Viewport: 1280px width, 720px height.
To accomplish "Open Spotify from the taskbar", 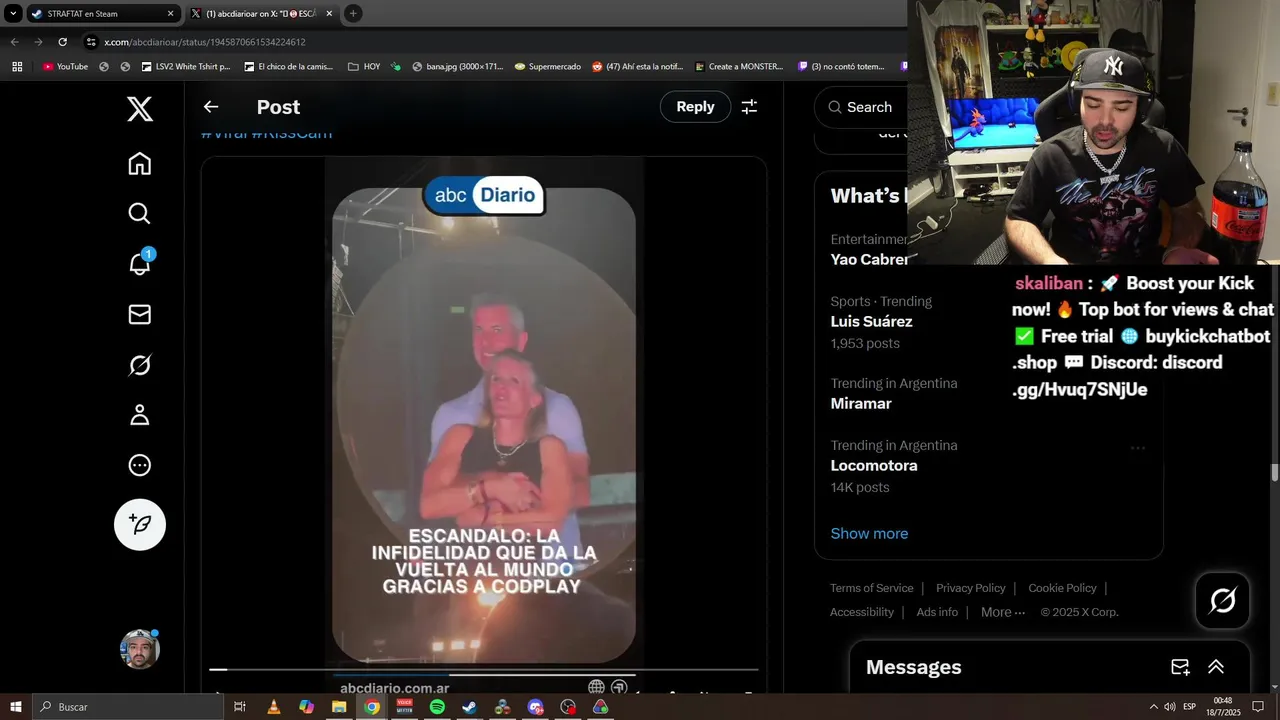I will [x=437, y=707].
